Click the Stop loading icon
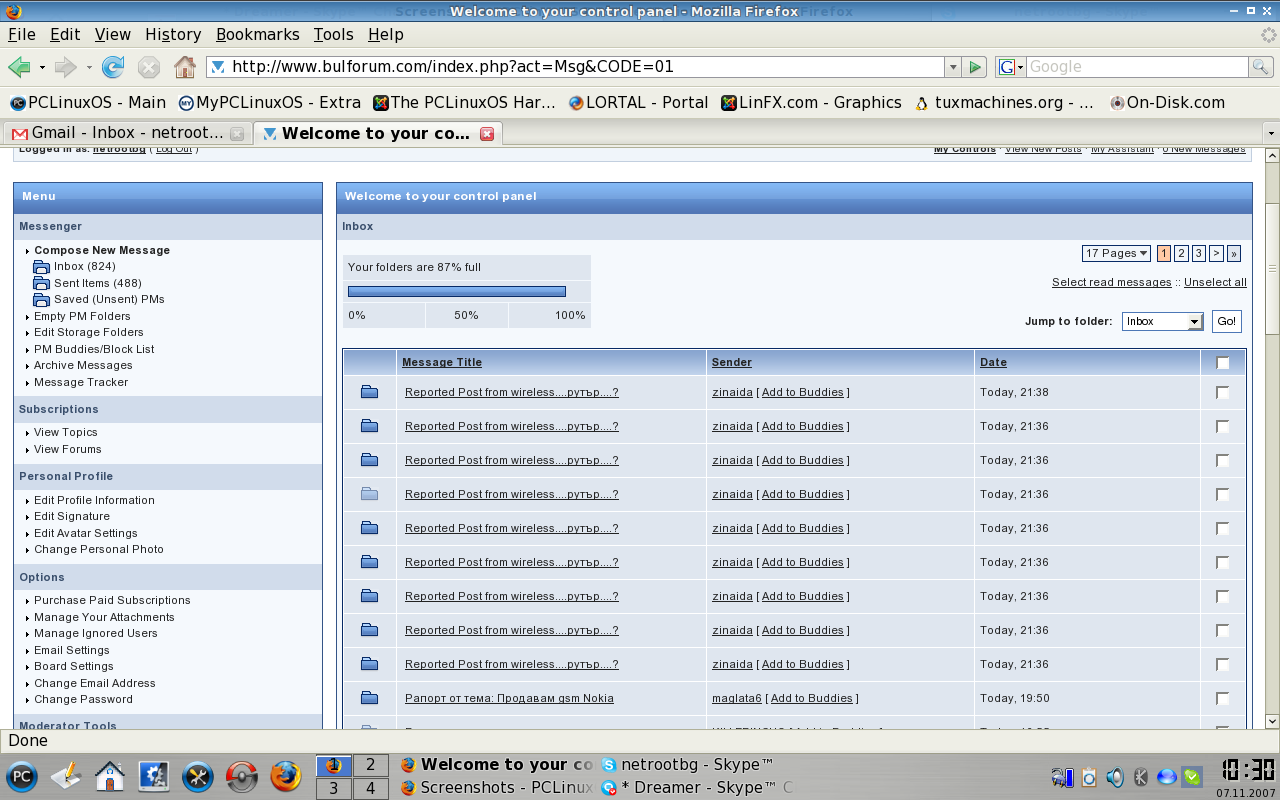 [149, 67]
